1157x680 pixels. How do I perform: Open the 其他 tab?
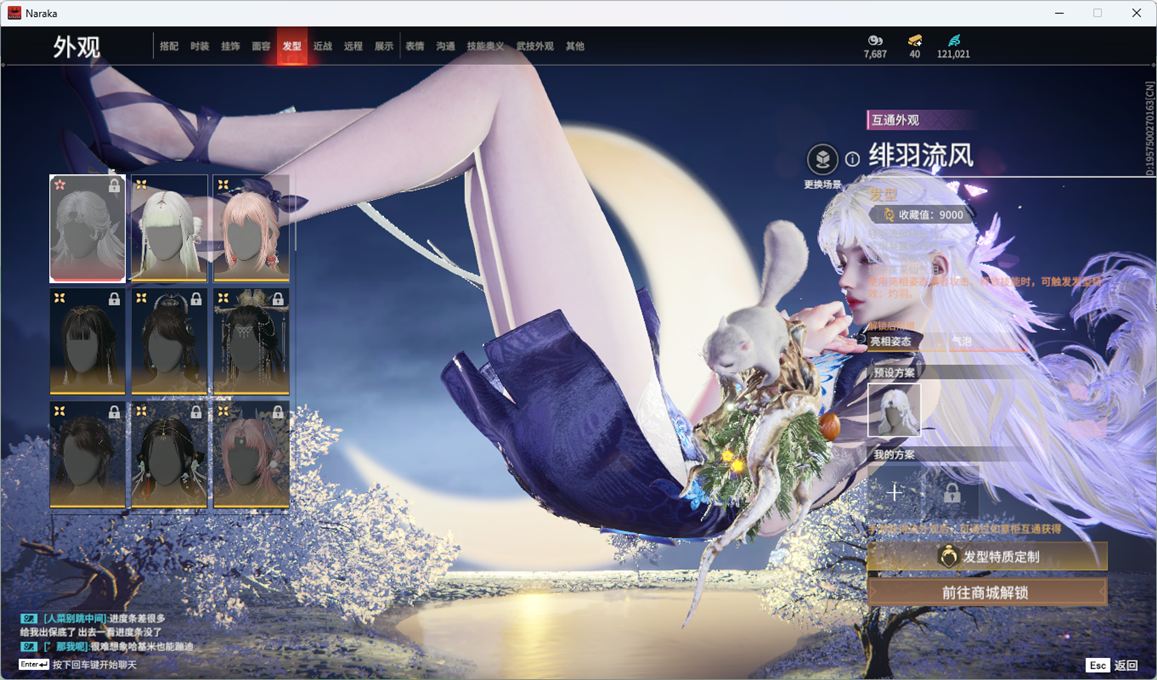pyautogui.click(x=575, y=46)
